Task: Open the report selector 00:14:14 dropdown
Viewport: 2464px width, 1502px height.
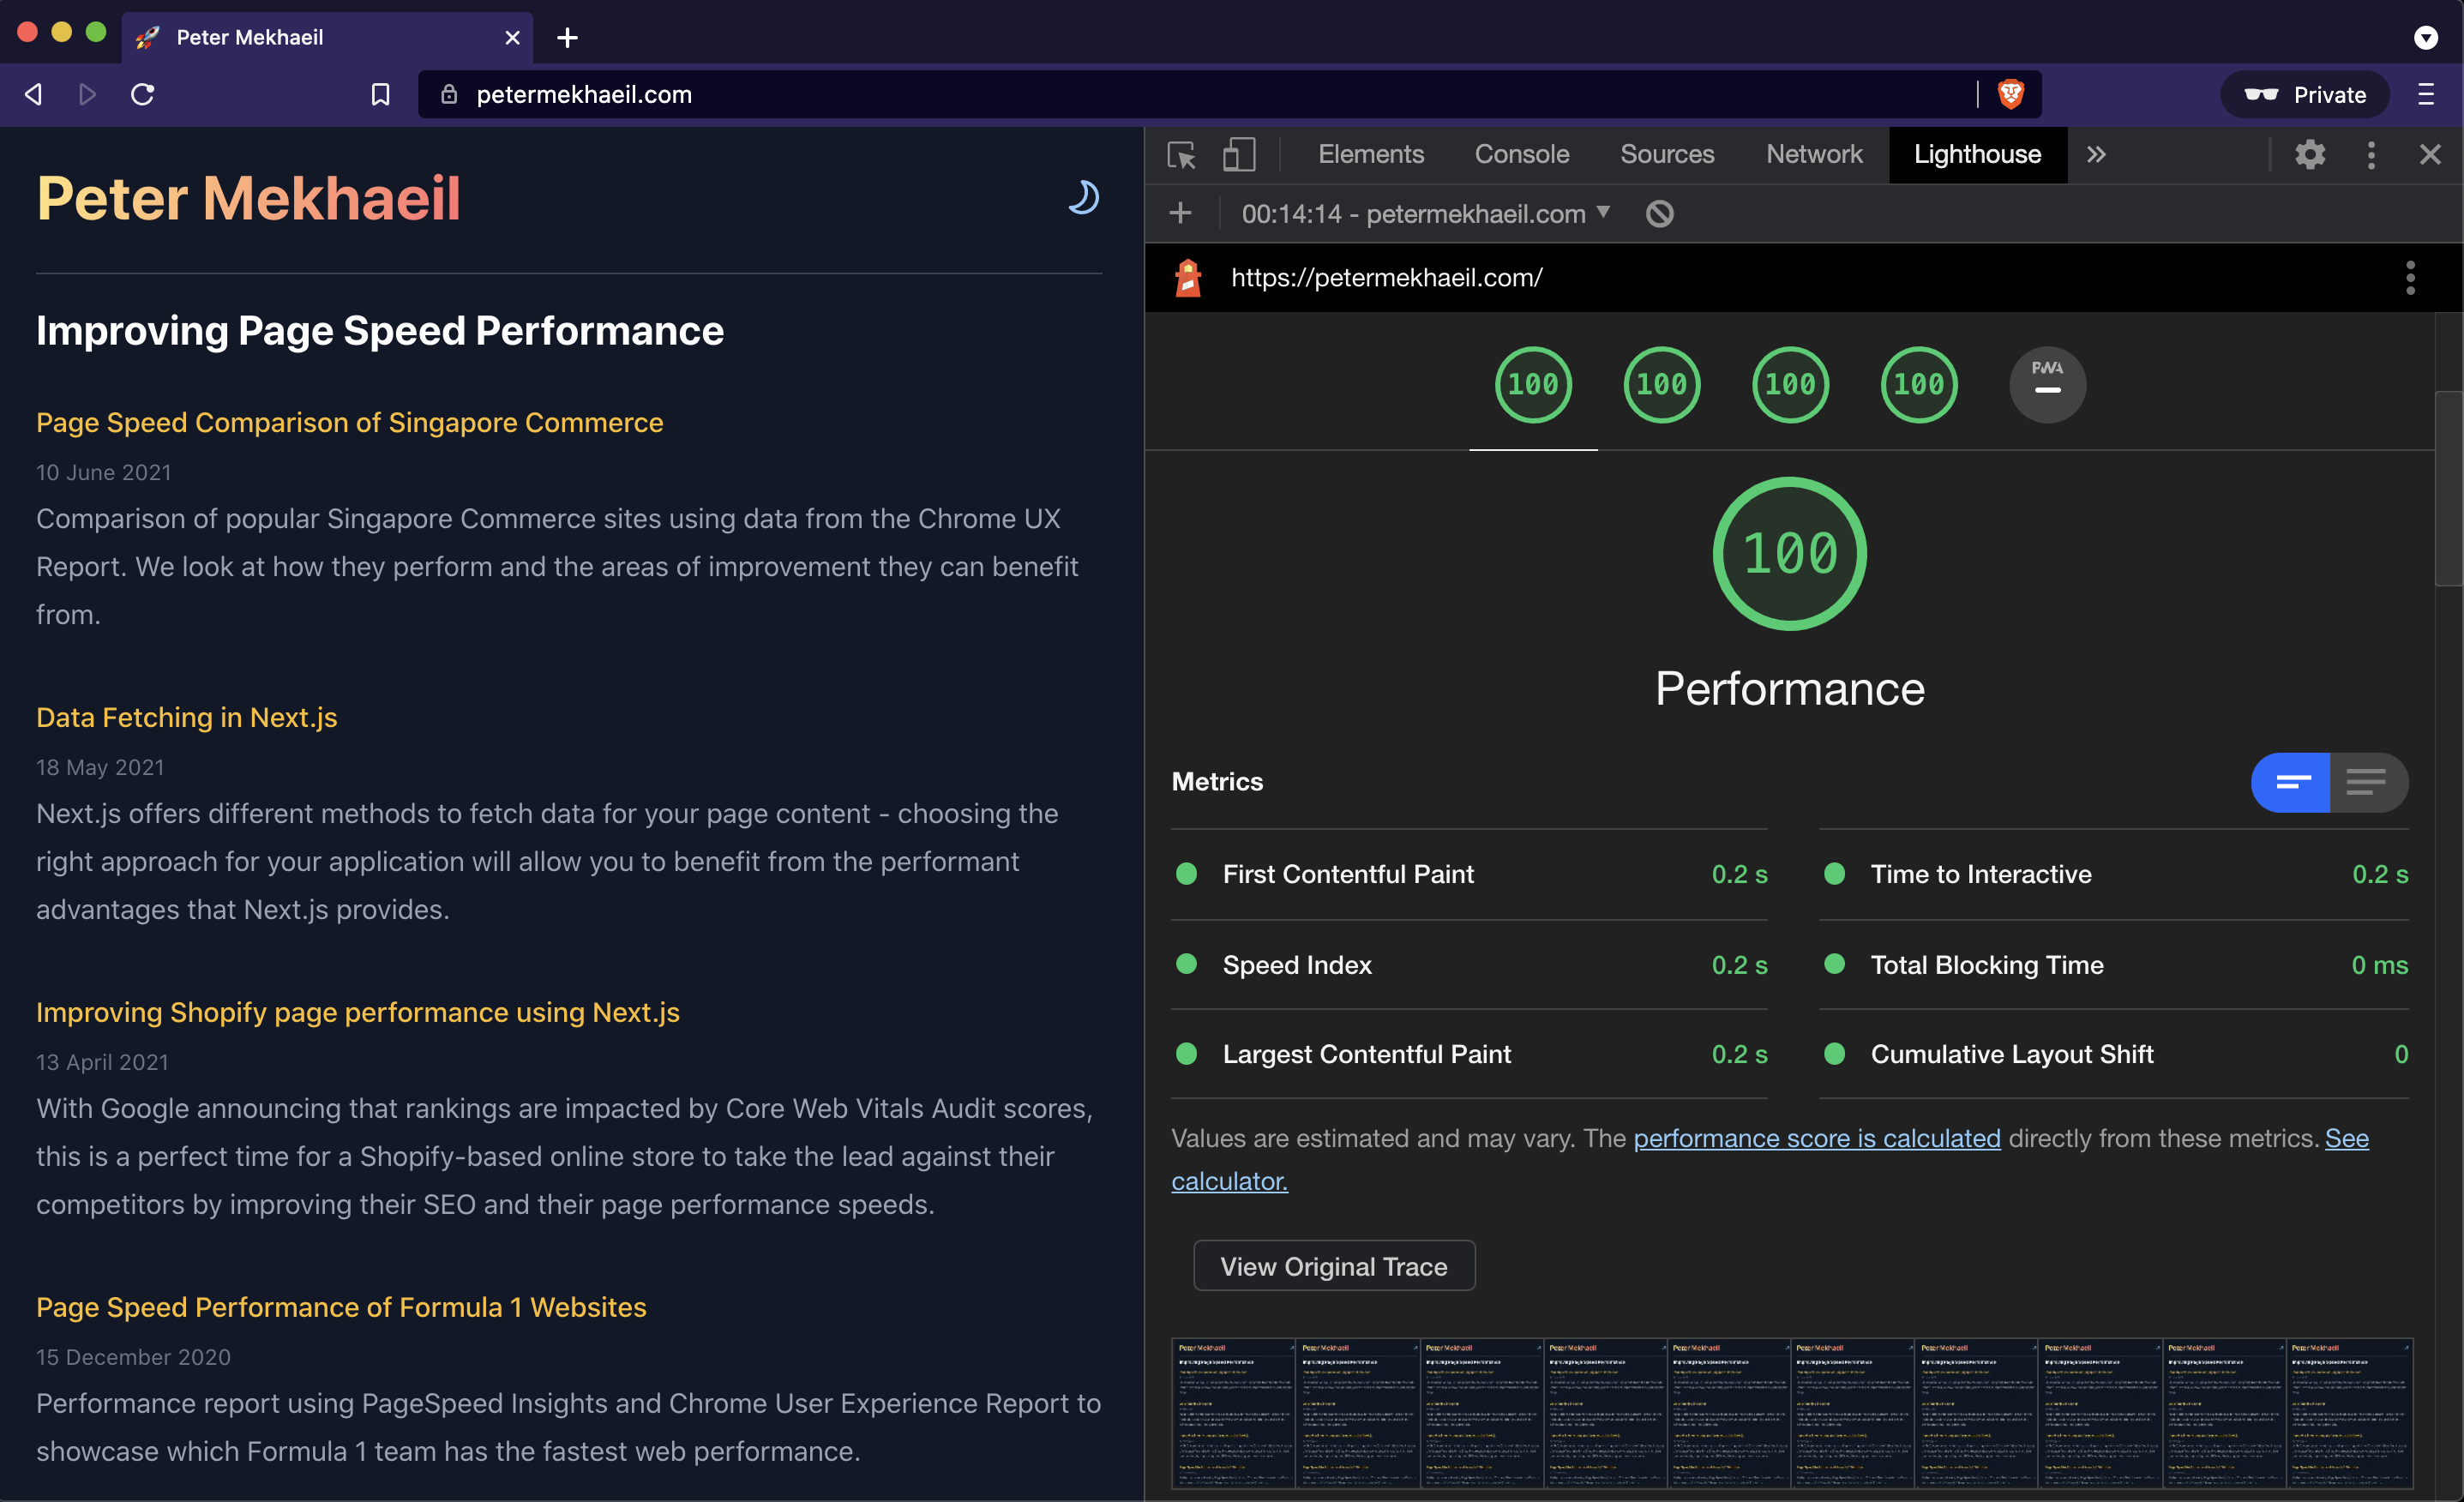Action: tap(1425, 213)
